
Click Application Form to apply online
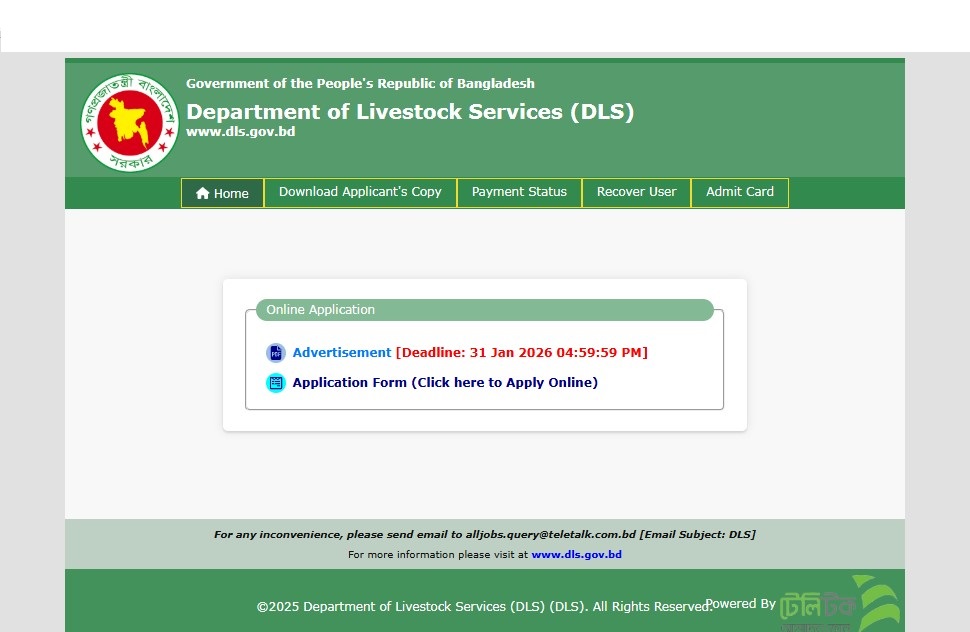[x=445, y=383]
